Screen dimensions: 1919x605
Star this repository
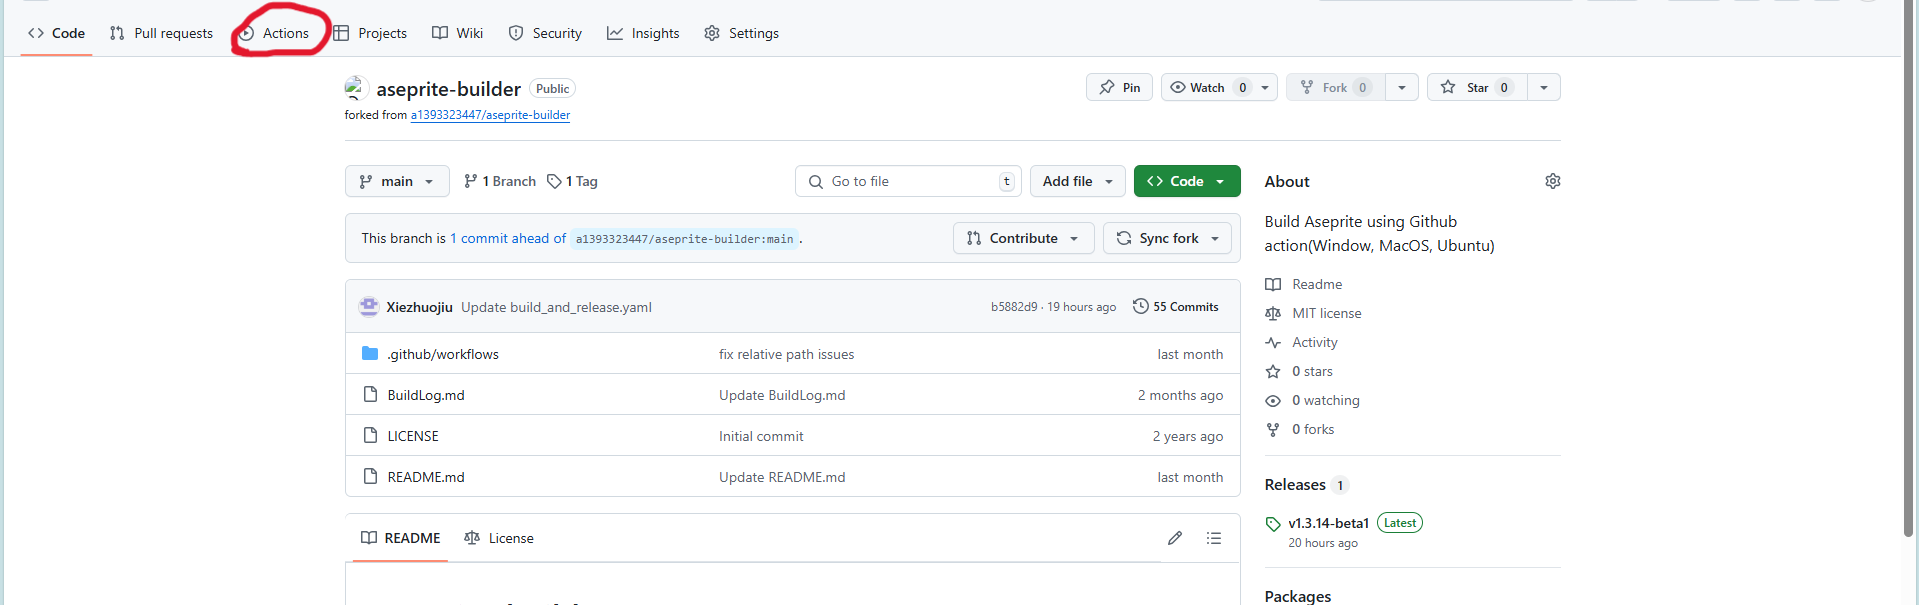point(1477,87)
